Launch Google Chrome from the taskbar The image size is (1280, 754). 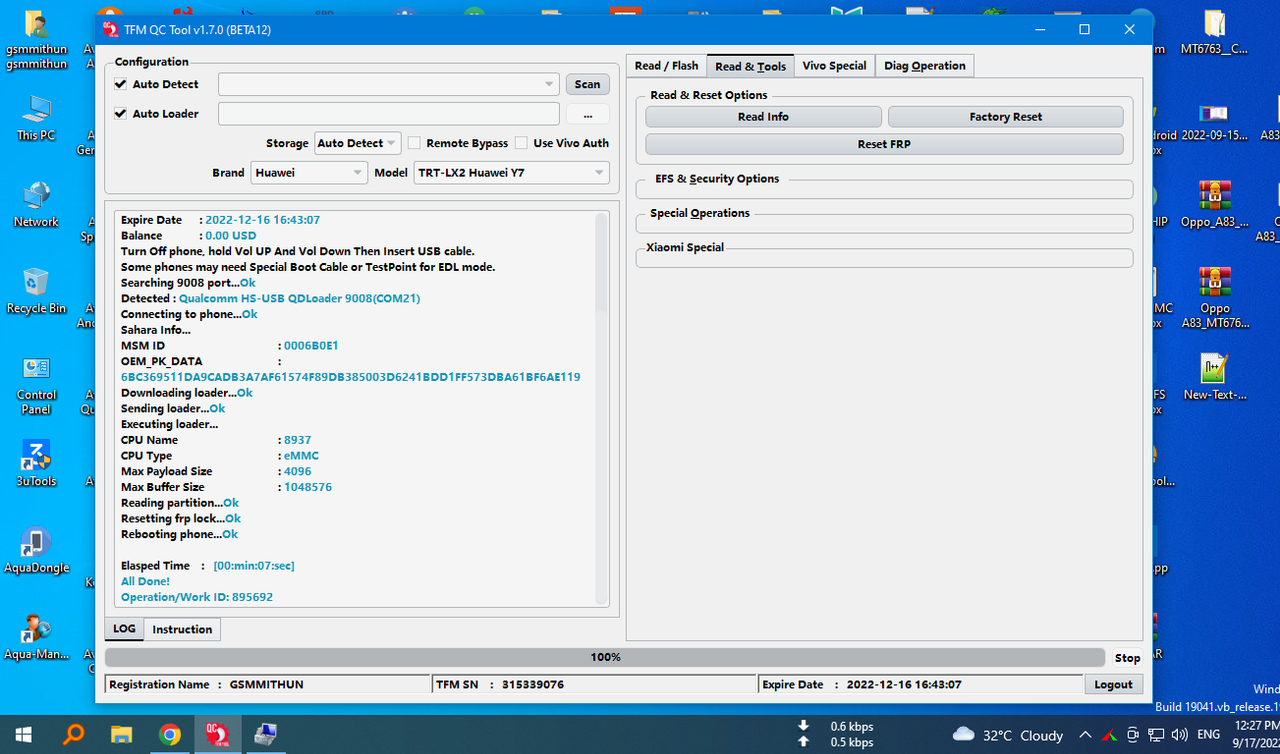(x=170, y=733)
